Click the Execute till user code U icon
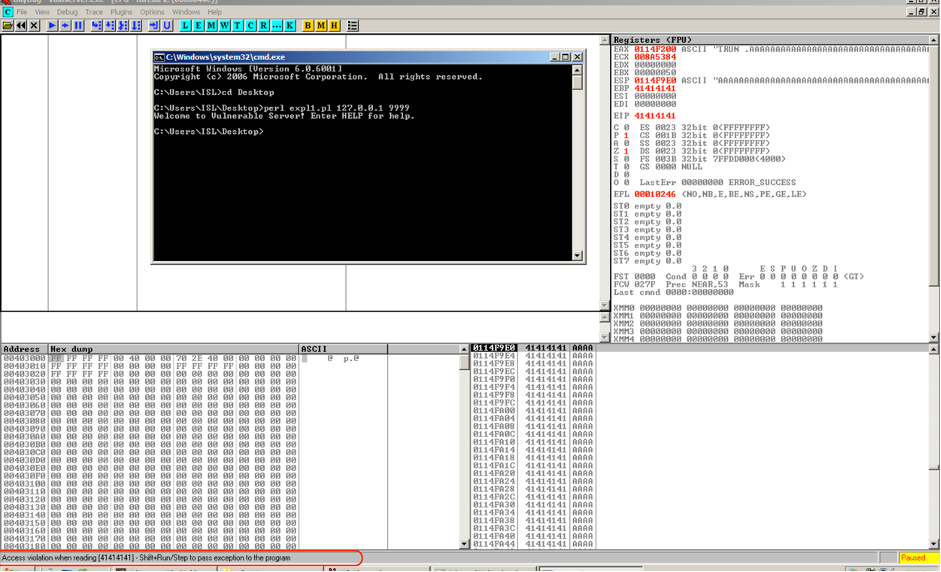Screen dimensions: 941x572 pos(167,26)
